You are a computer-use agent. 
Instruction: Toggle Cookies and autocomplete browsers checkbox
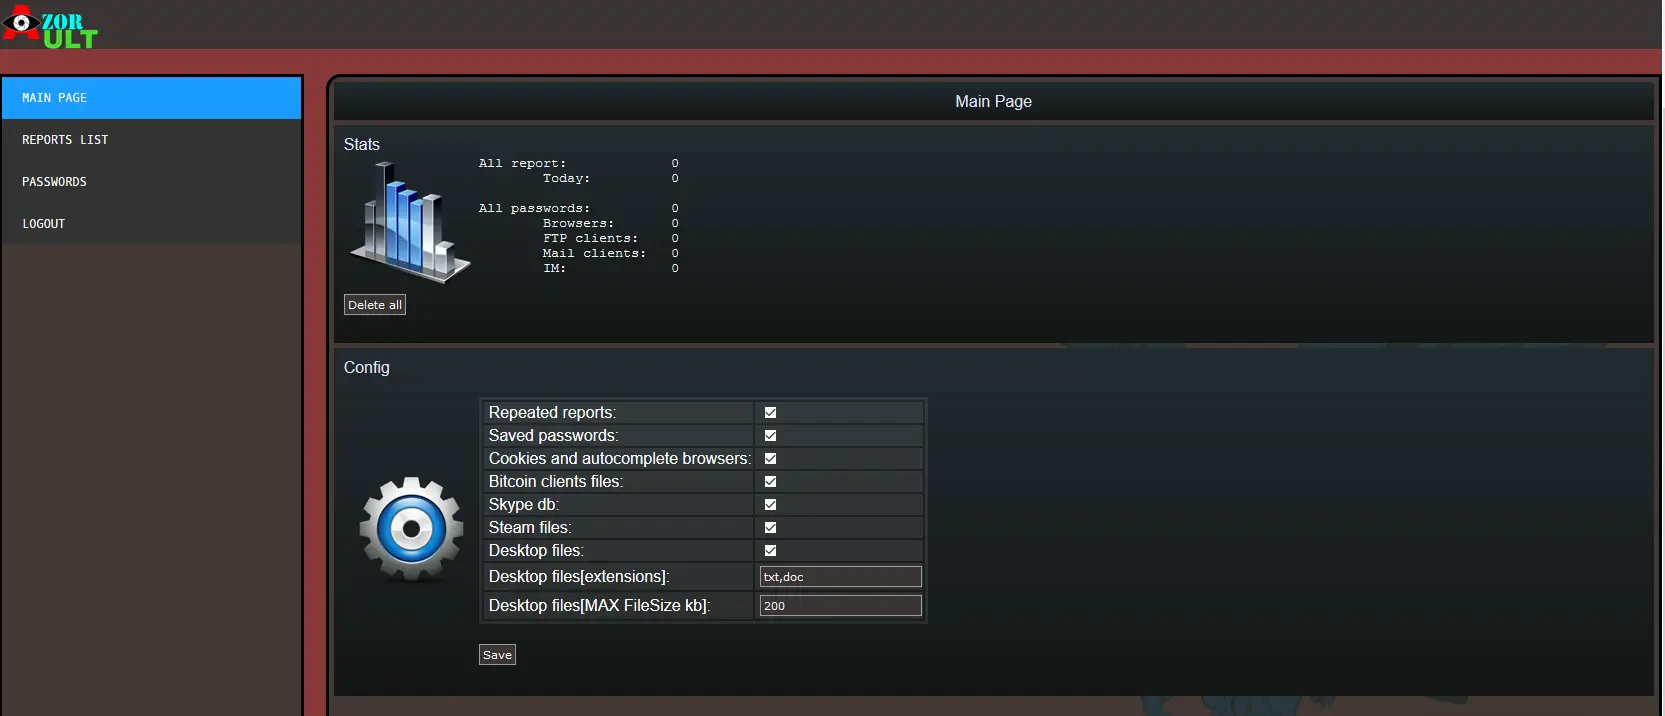[x=770, y=459]
